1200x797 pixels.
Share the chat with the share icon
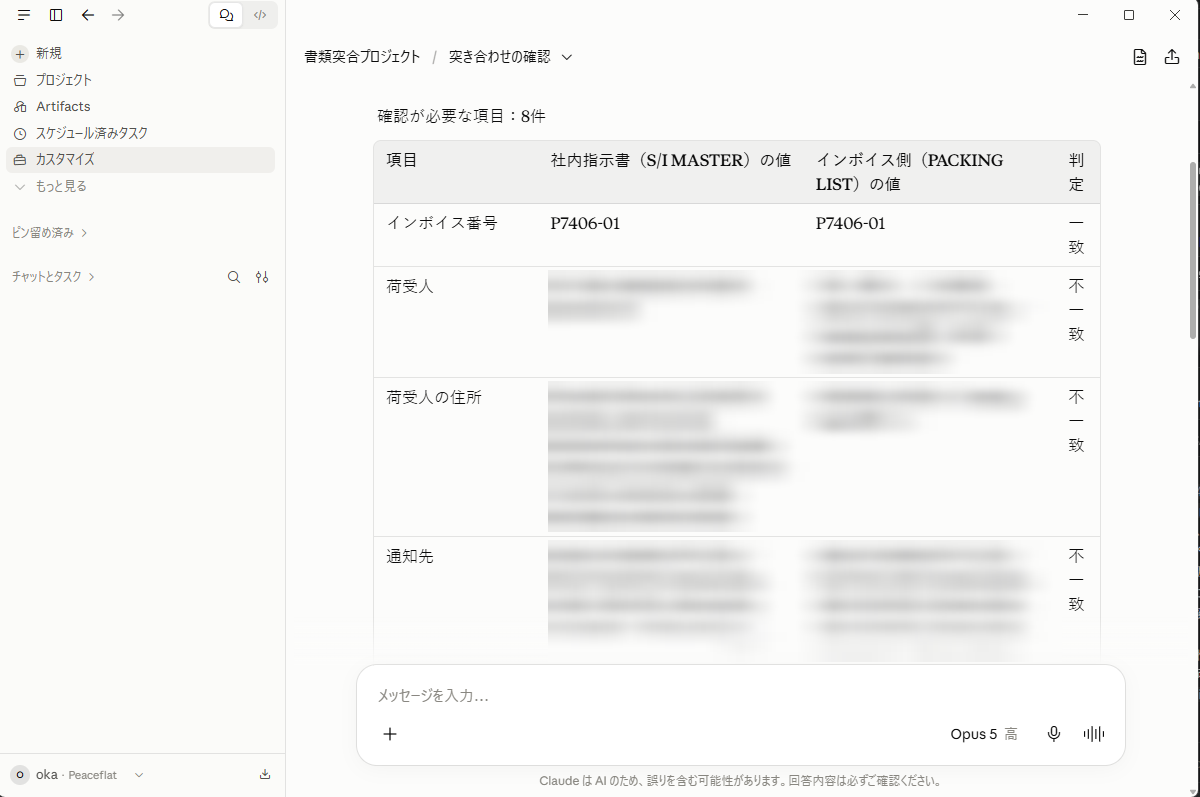pos(1172,57)
